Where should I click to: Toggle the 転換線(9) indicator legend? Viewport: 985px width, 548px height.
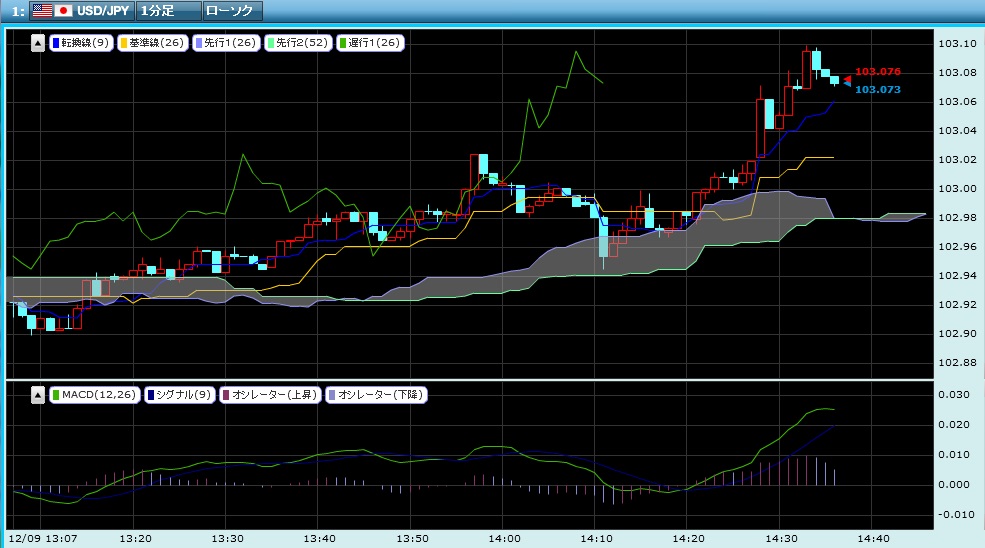(x=81, y=43)
